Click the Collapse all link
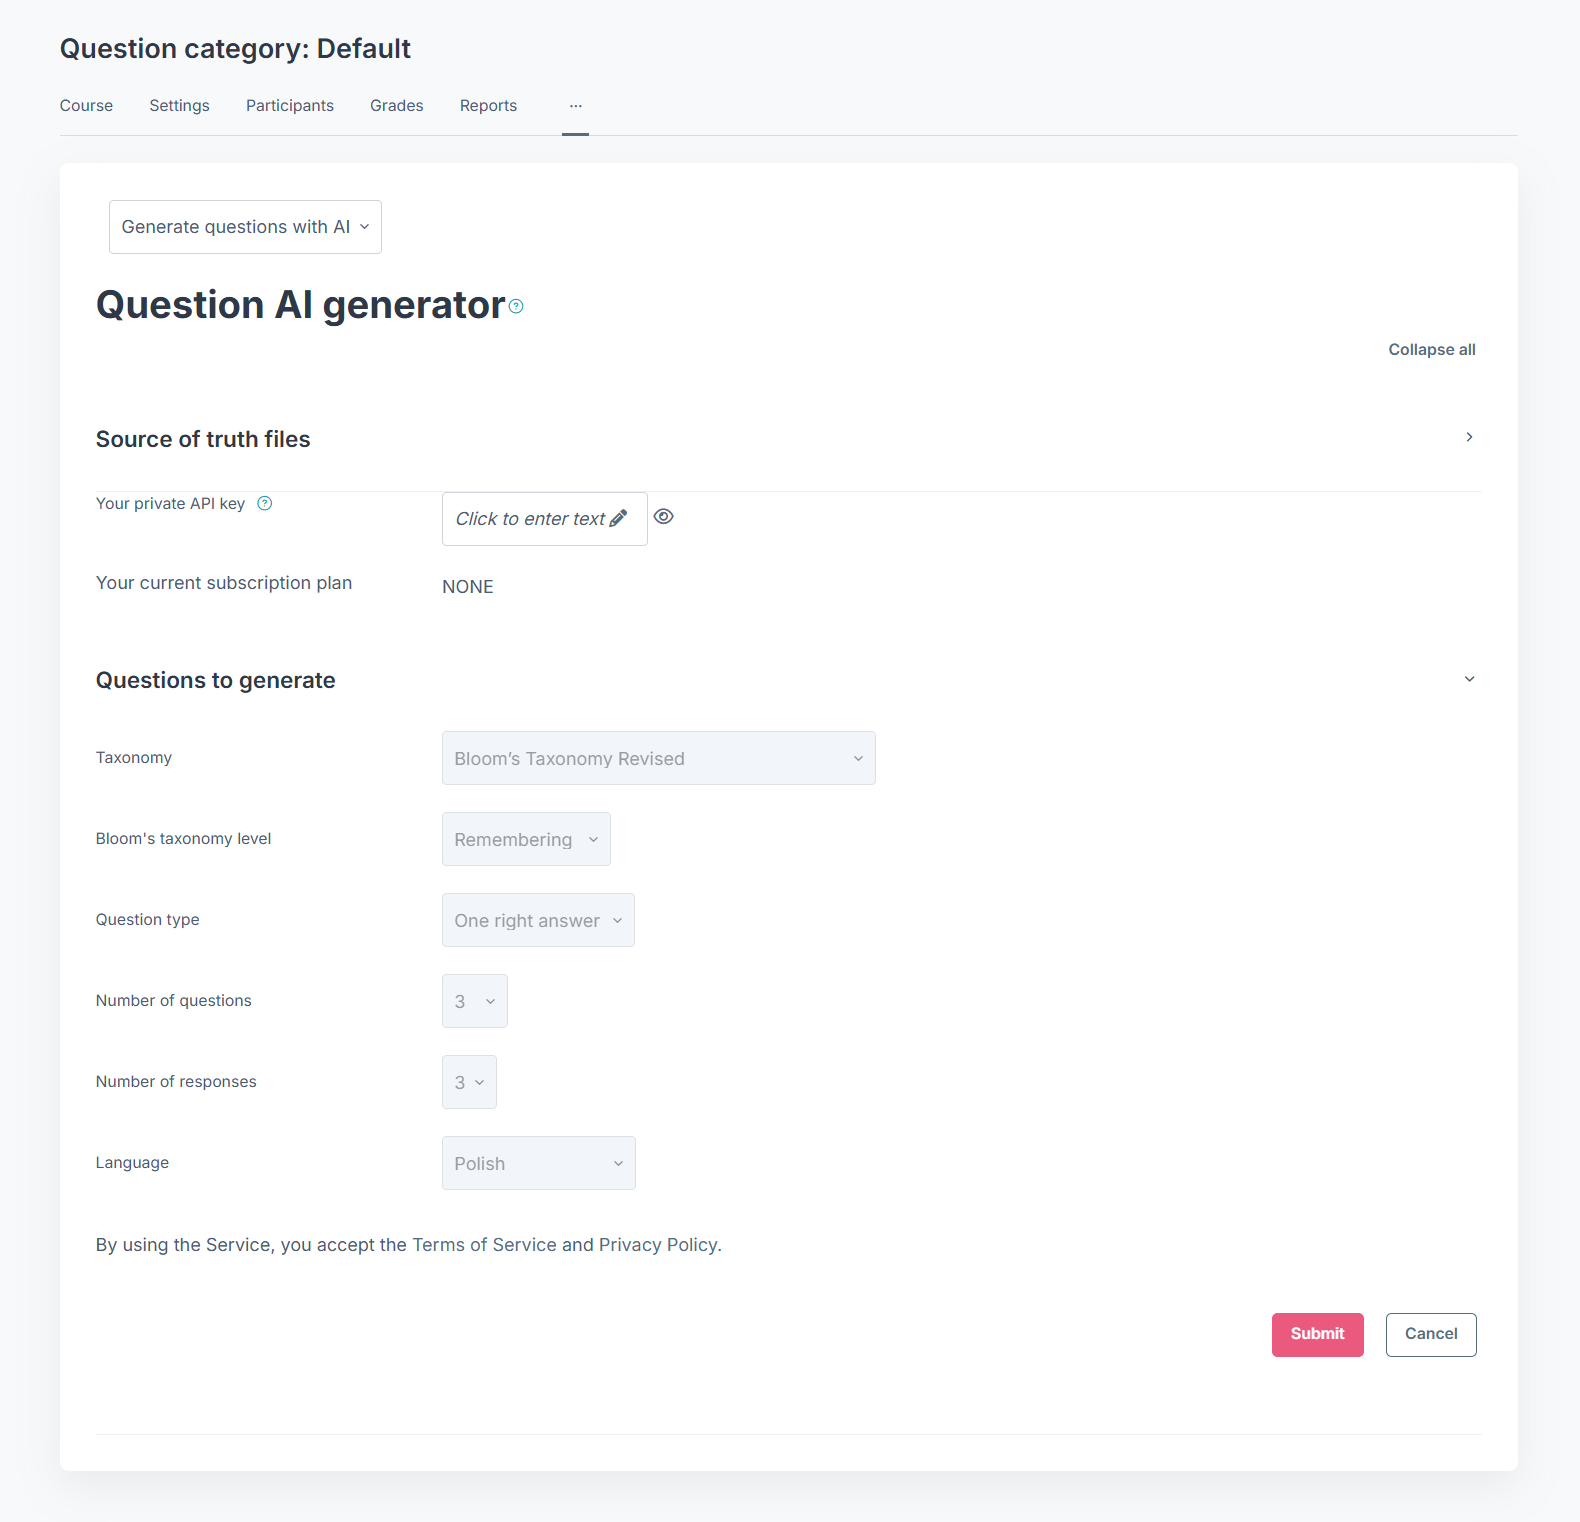The height and width of the screenshot is (1522, 1580). [1431, 350]
